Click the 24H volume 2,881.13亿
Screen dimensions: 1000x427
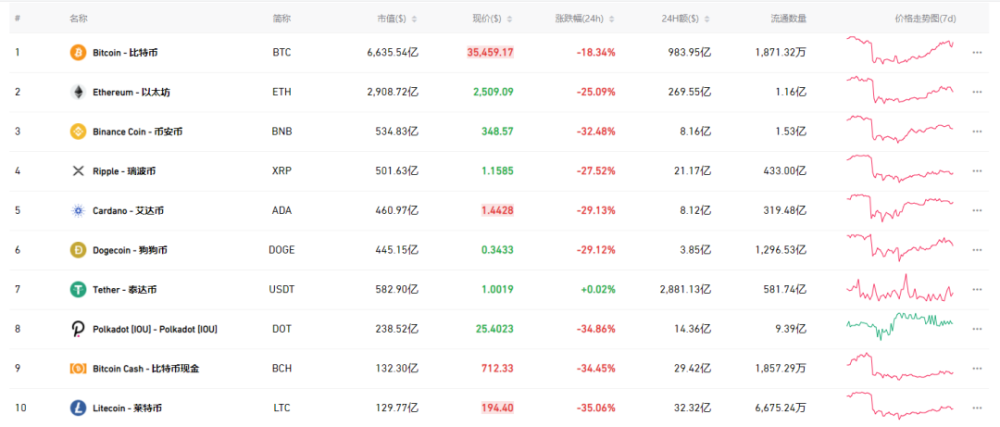coord(686,290)
